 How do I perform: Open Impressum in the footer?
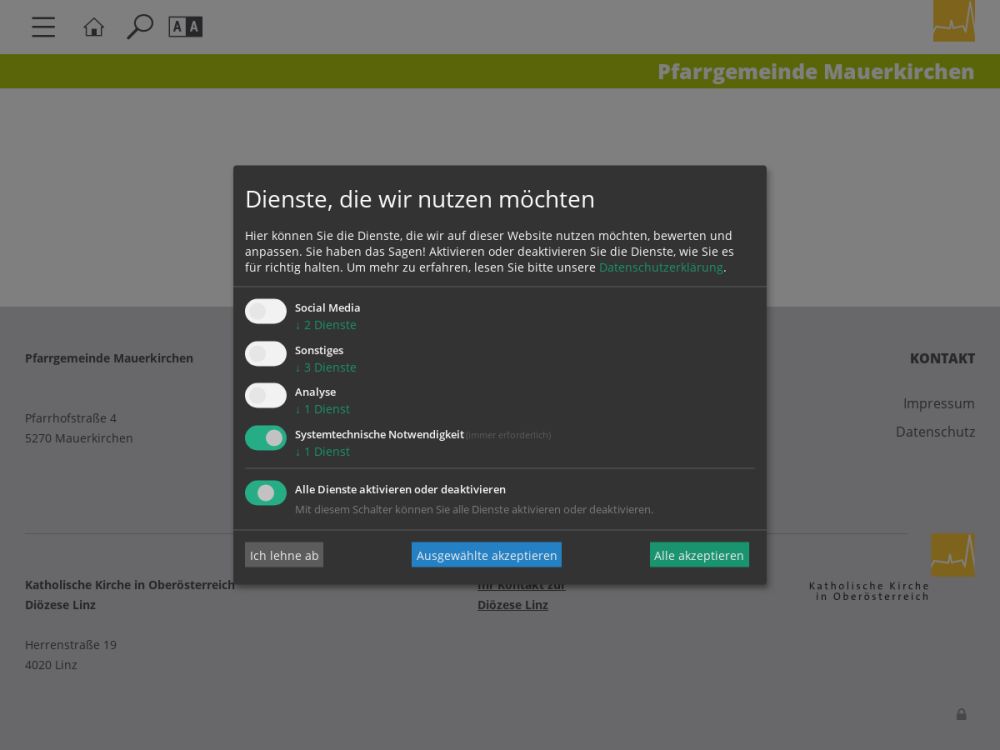point(938,404)
